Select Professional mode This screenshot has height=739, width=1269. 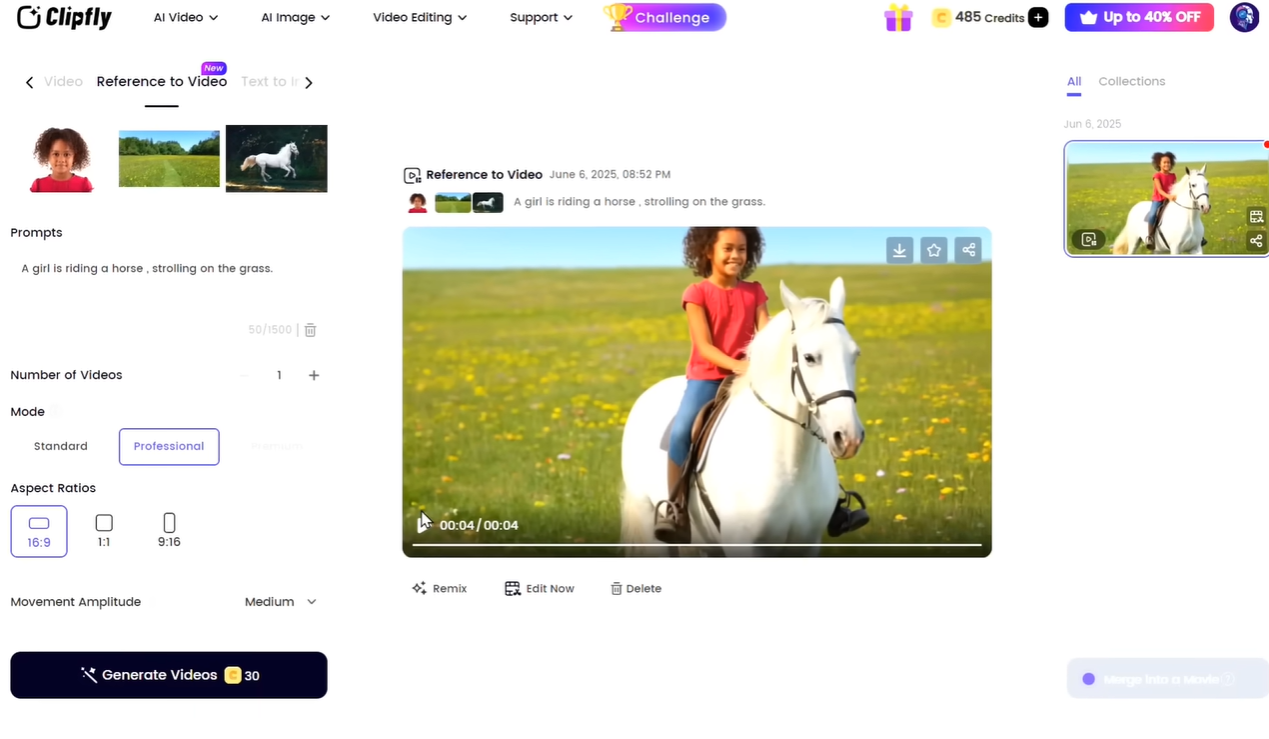pyautogui.click(x=169, y=446)
